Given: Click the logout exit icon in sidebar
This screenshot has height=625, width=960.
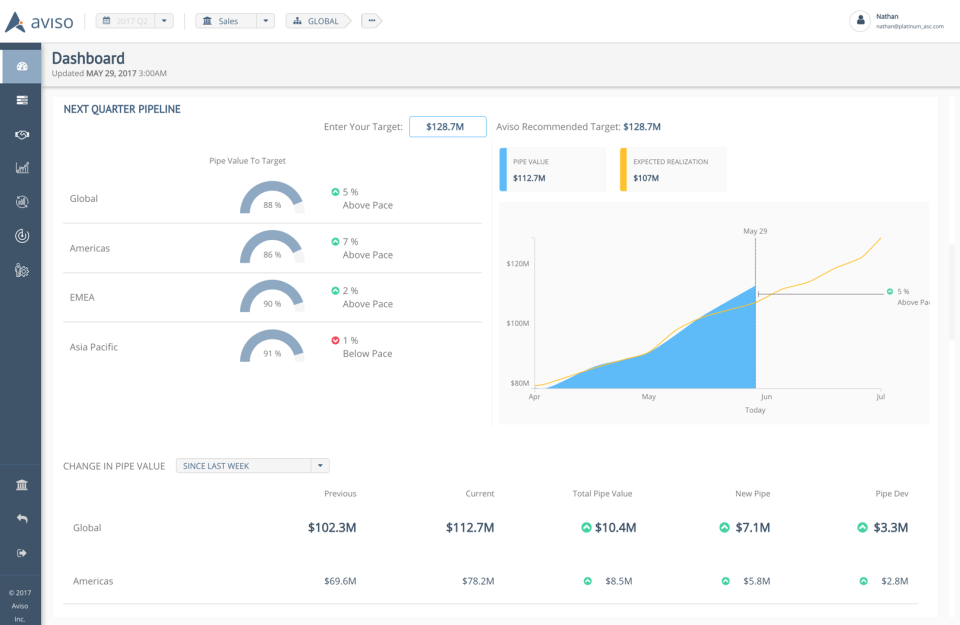Looking at the screenshot, I should pyautogui.click(x=21, y=553).
